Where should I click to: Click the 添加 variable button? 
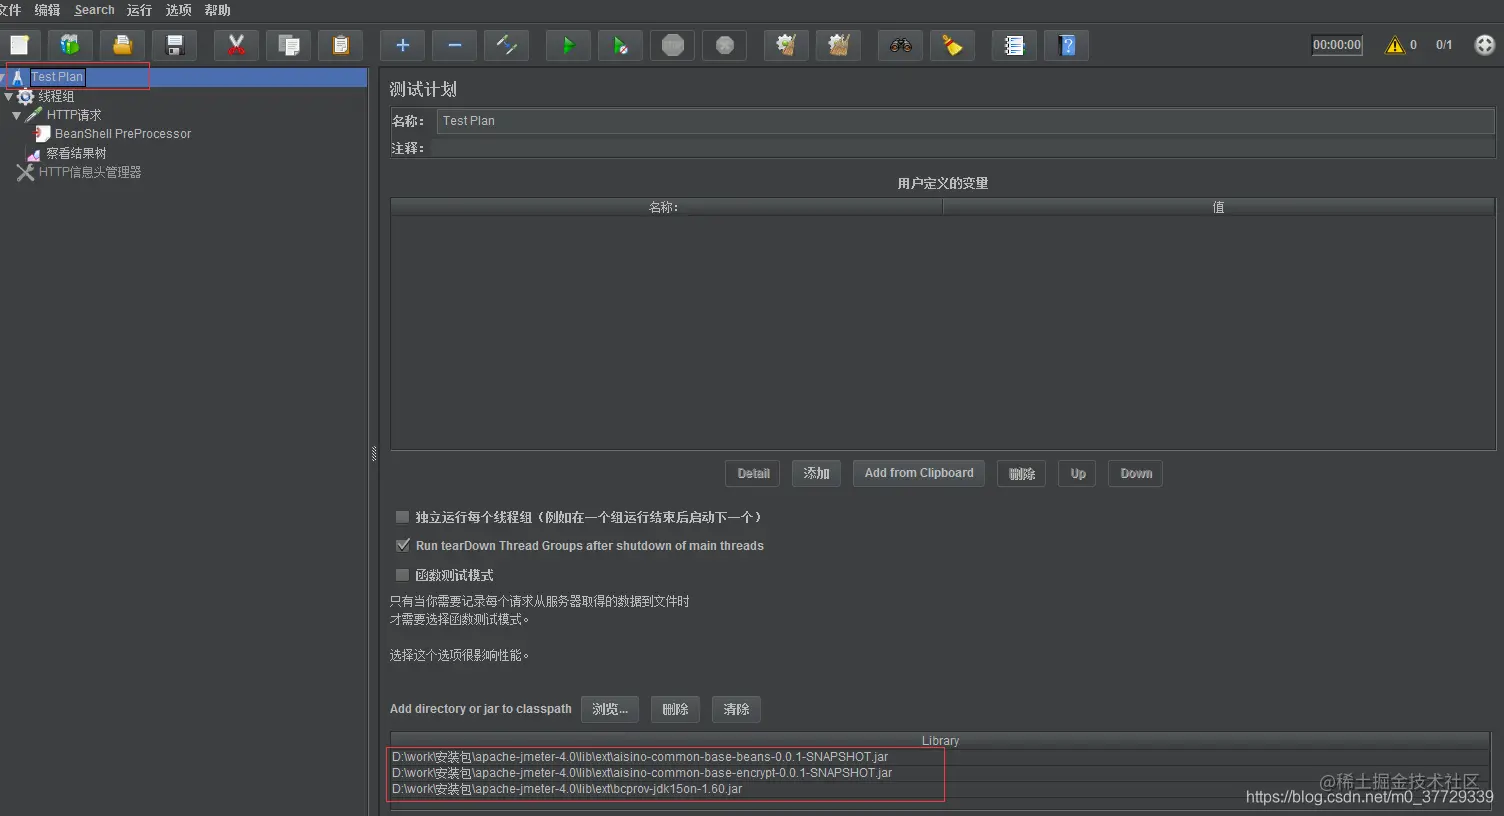(816, 474)
